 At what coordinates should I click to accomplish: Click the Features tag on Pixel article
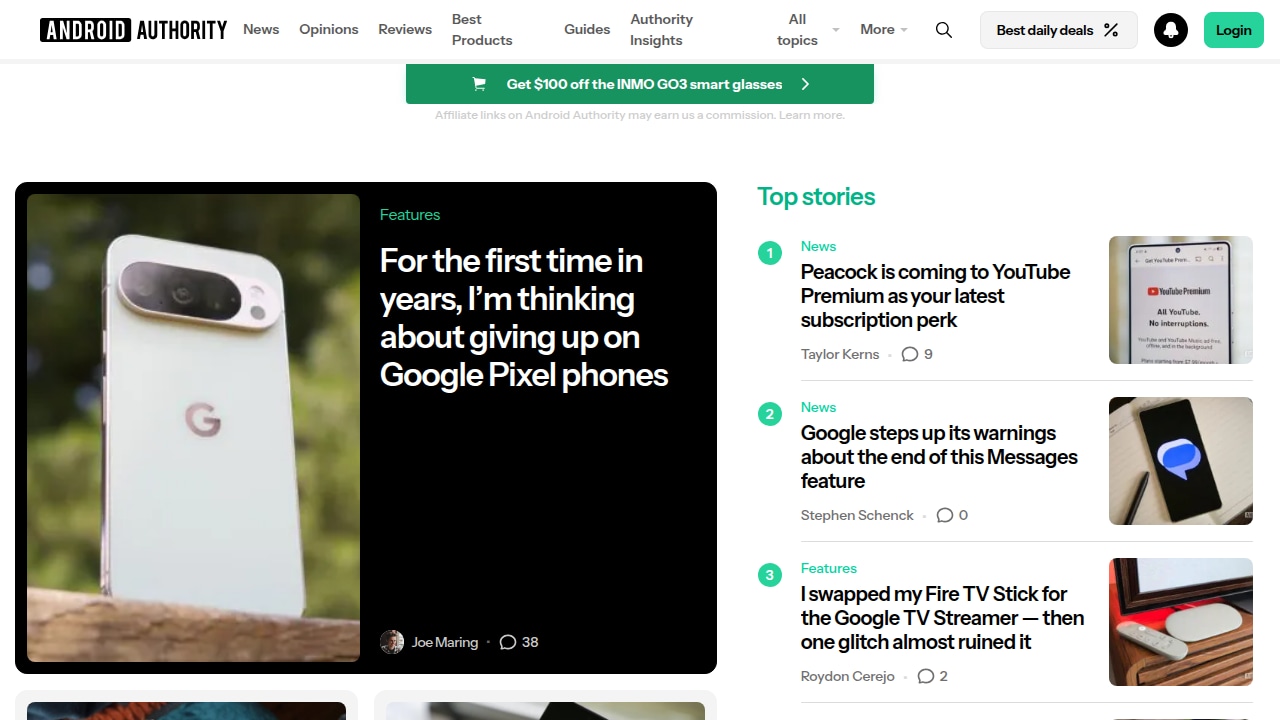point(410,215)
